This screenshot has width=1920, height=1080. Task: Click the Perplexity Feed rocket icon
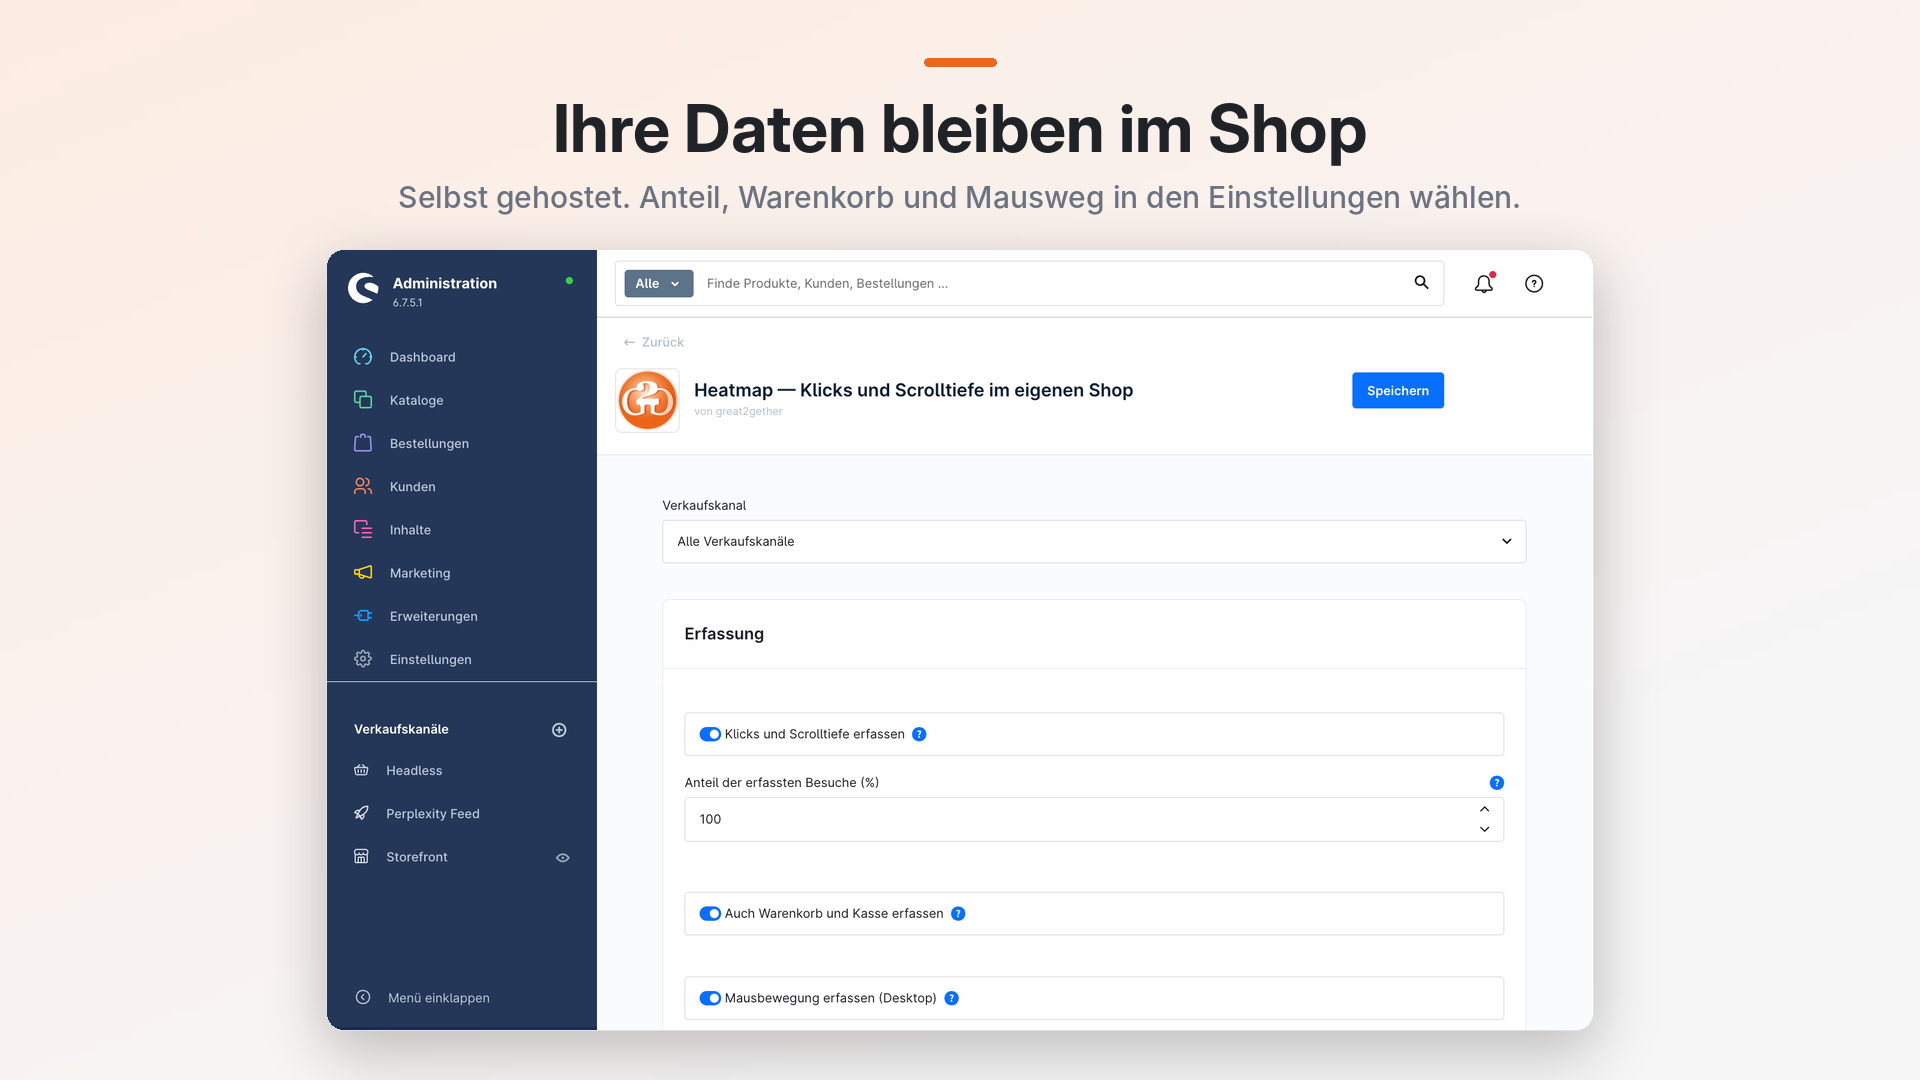pos(361,813)
